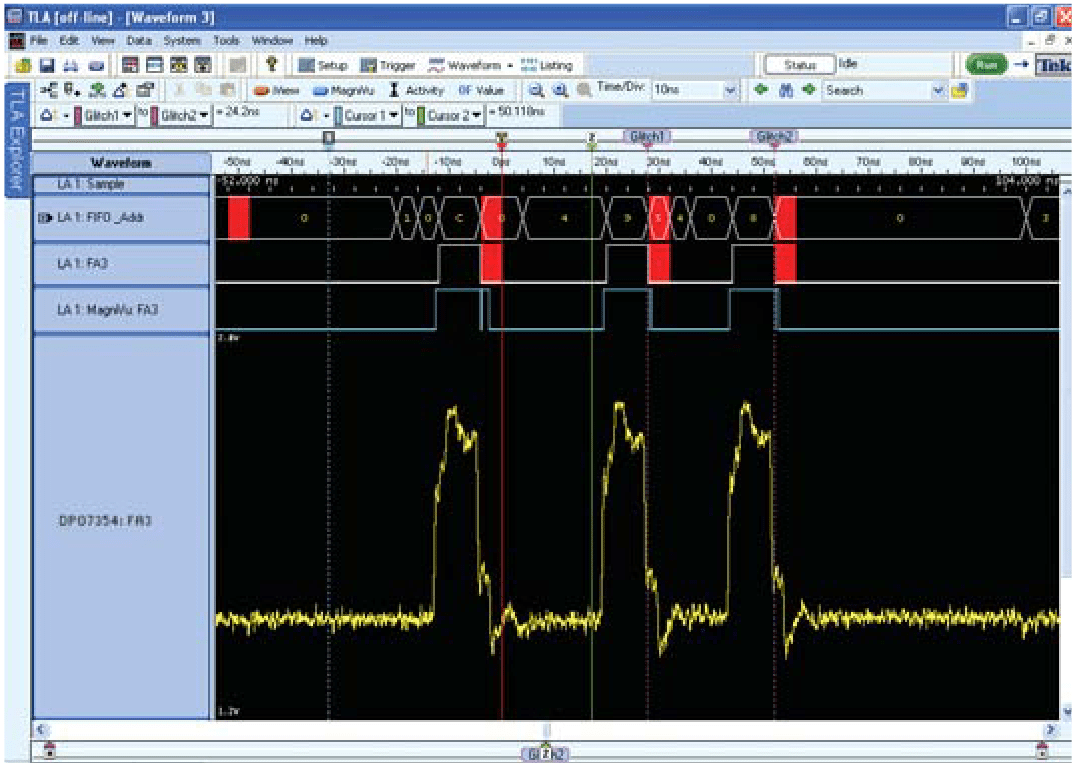This screenshot has height=766, width=1075.
Task: Expand the LA 1: FIFO_Add bus group
Action: [42, 217]
